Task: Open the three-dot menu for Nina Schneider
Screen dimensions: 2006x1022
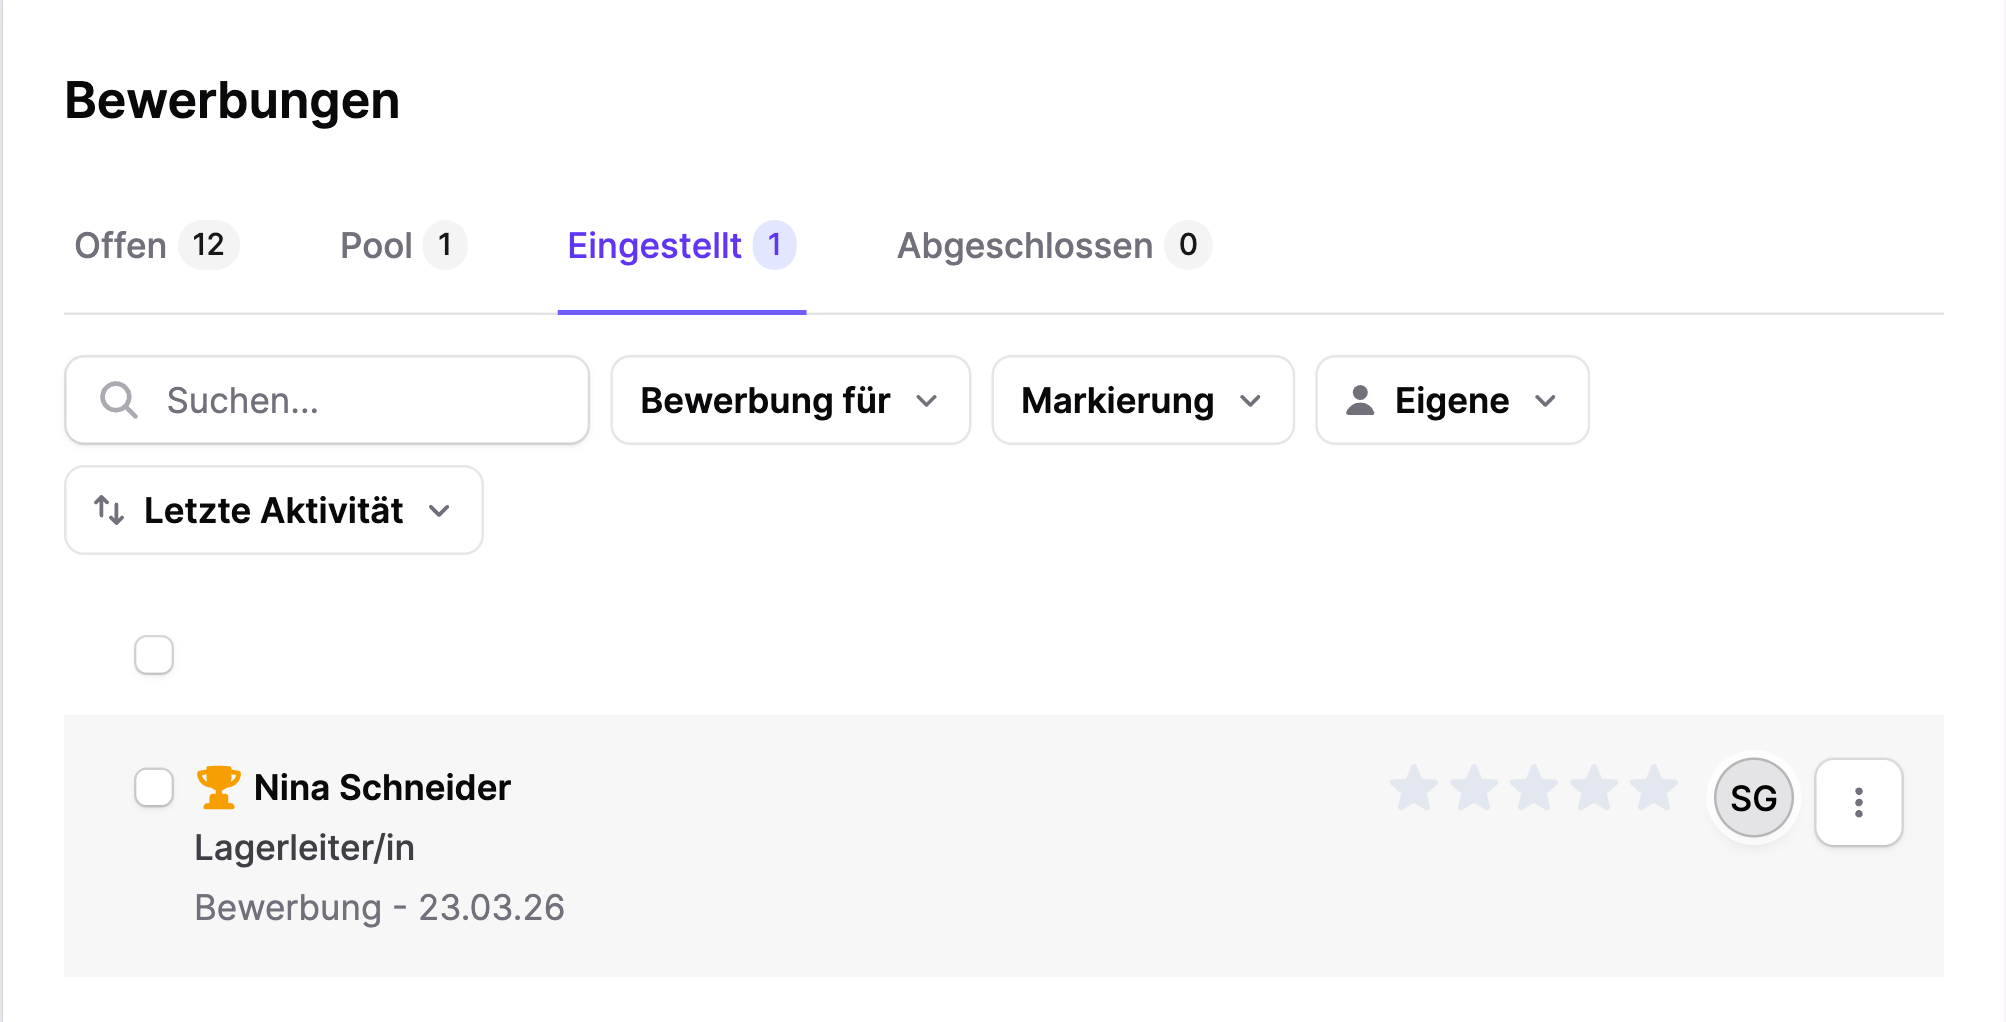Action: coord(1858,801)
